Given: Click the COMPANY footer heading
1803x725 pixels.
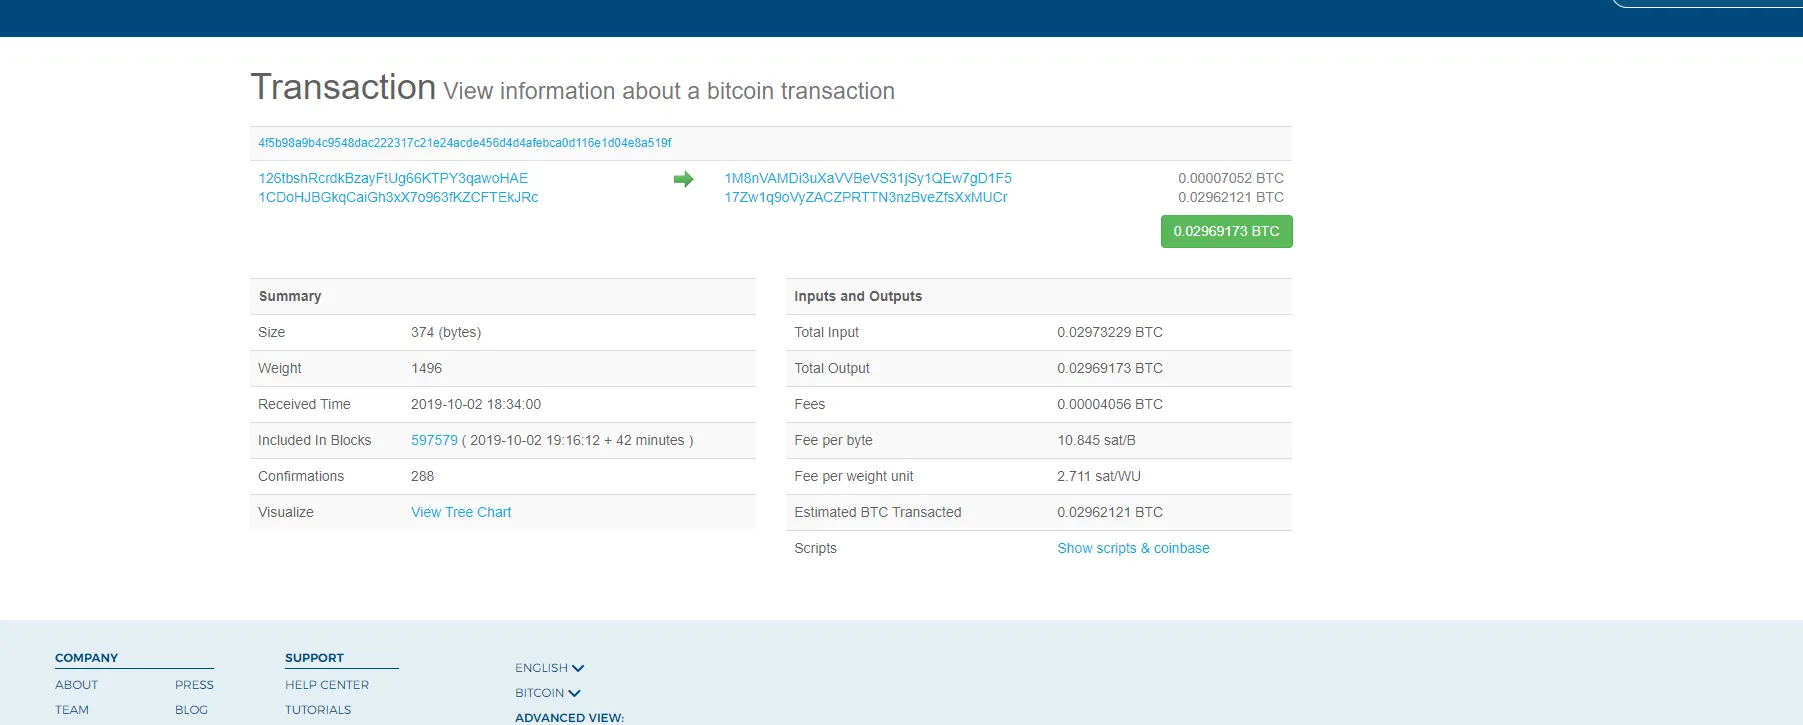Looking at the screenshot, I should point(86,658).
